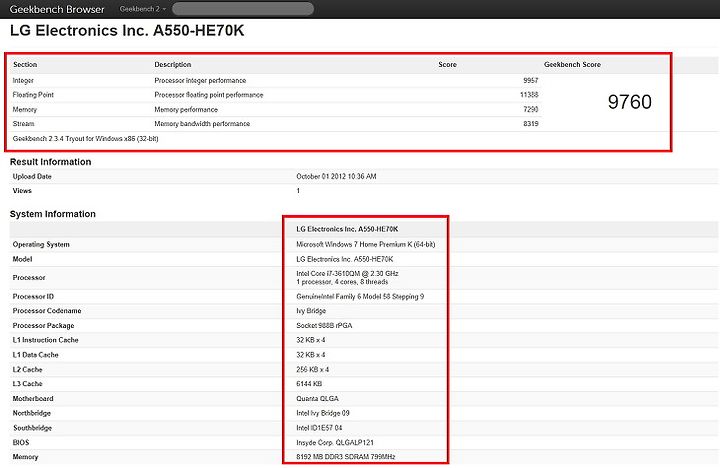Screen dimensions: 720x468
Task: Select the Memory score value 7290
Action: click(x=531, y=109)
